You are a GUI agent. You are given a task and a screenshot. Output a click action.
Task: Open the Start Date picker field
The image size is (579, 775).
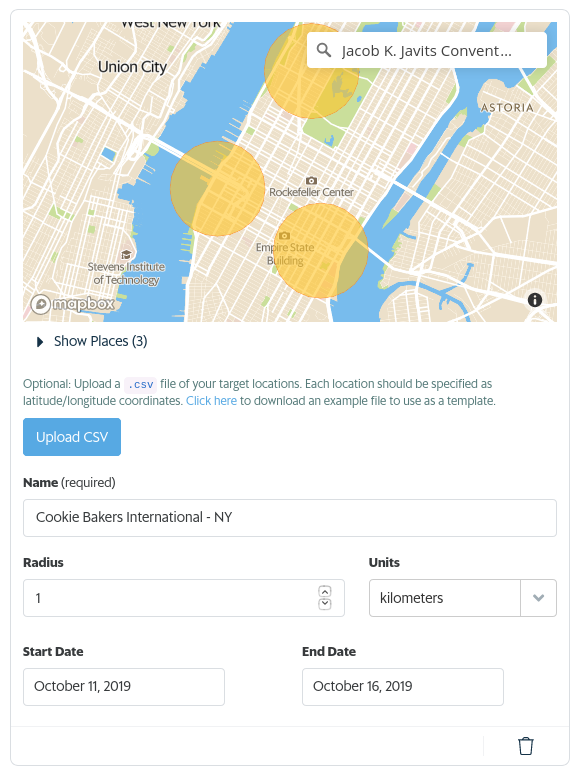(x=124, y=687)
